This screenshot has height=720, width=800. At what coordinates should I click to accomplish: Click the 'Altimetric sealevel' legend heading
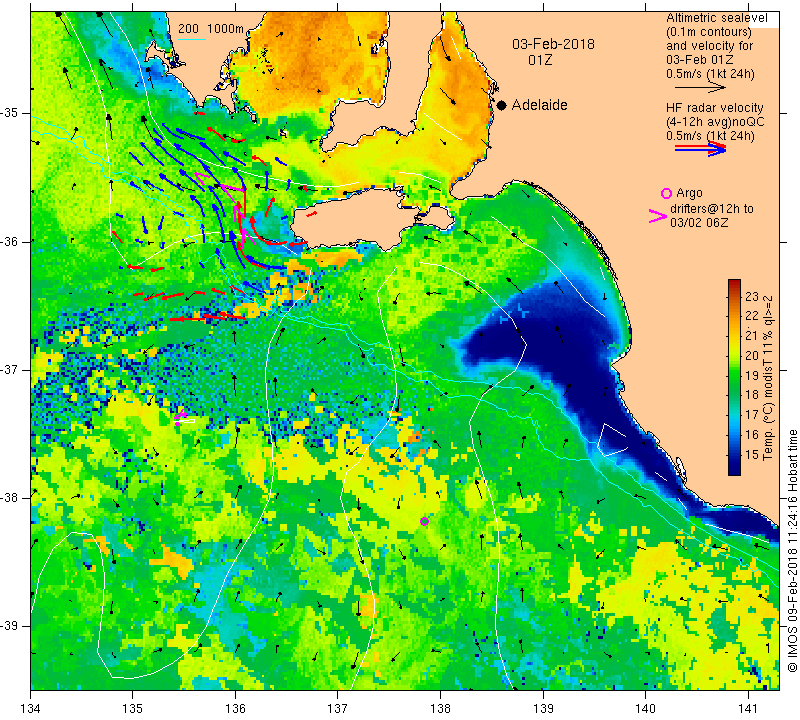point(716,18)
